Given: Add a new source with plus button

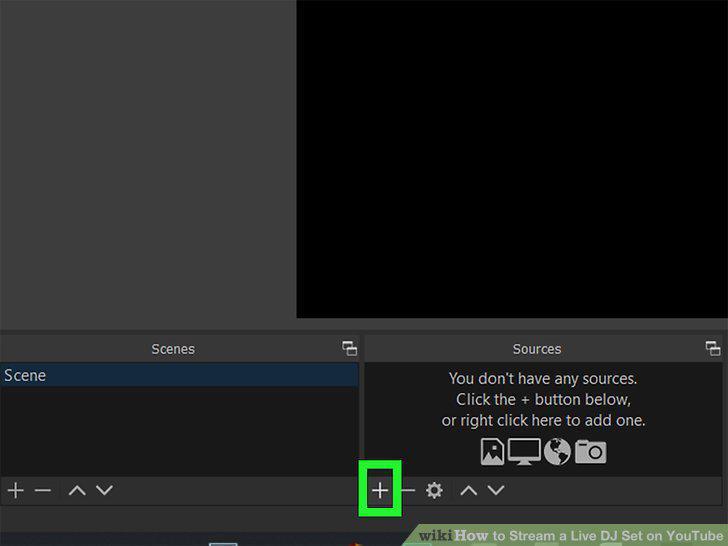Looking at the screenshot, I should [380, 490].
